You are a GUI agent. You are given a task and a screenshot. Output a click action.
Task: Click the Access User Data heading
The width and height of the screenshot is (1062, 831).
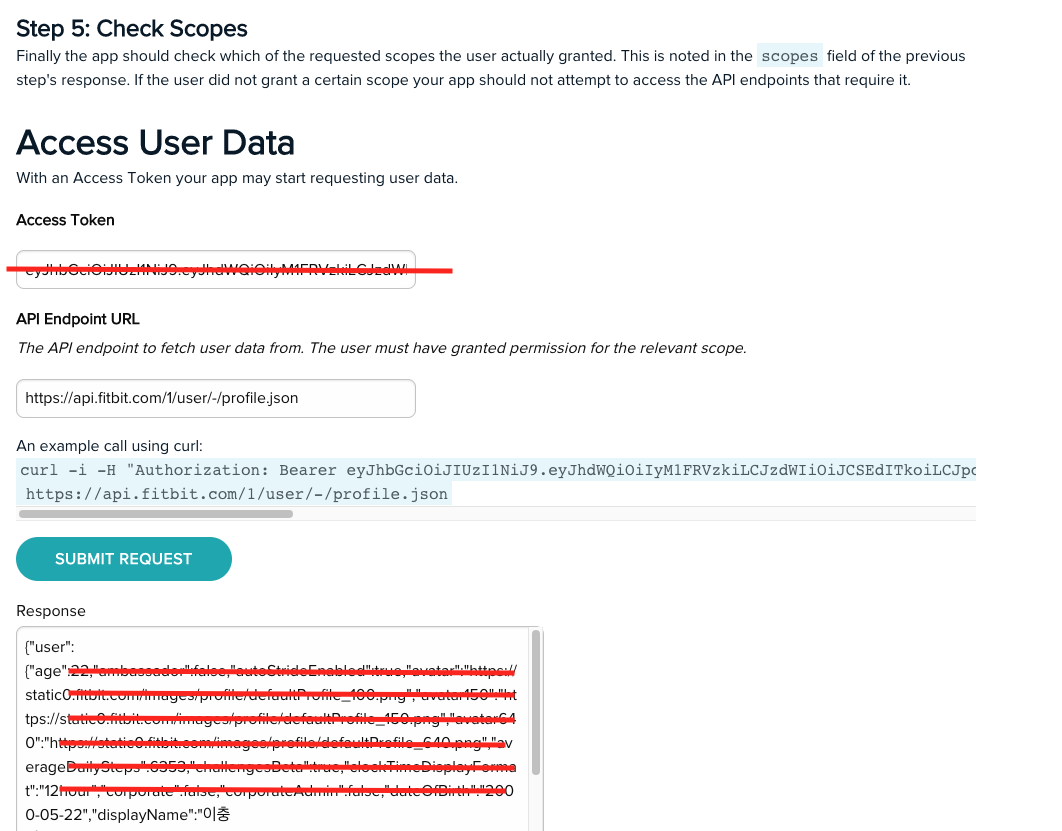pyautogui.click(x=155, y=142)
